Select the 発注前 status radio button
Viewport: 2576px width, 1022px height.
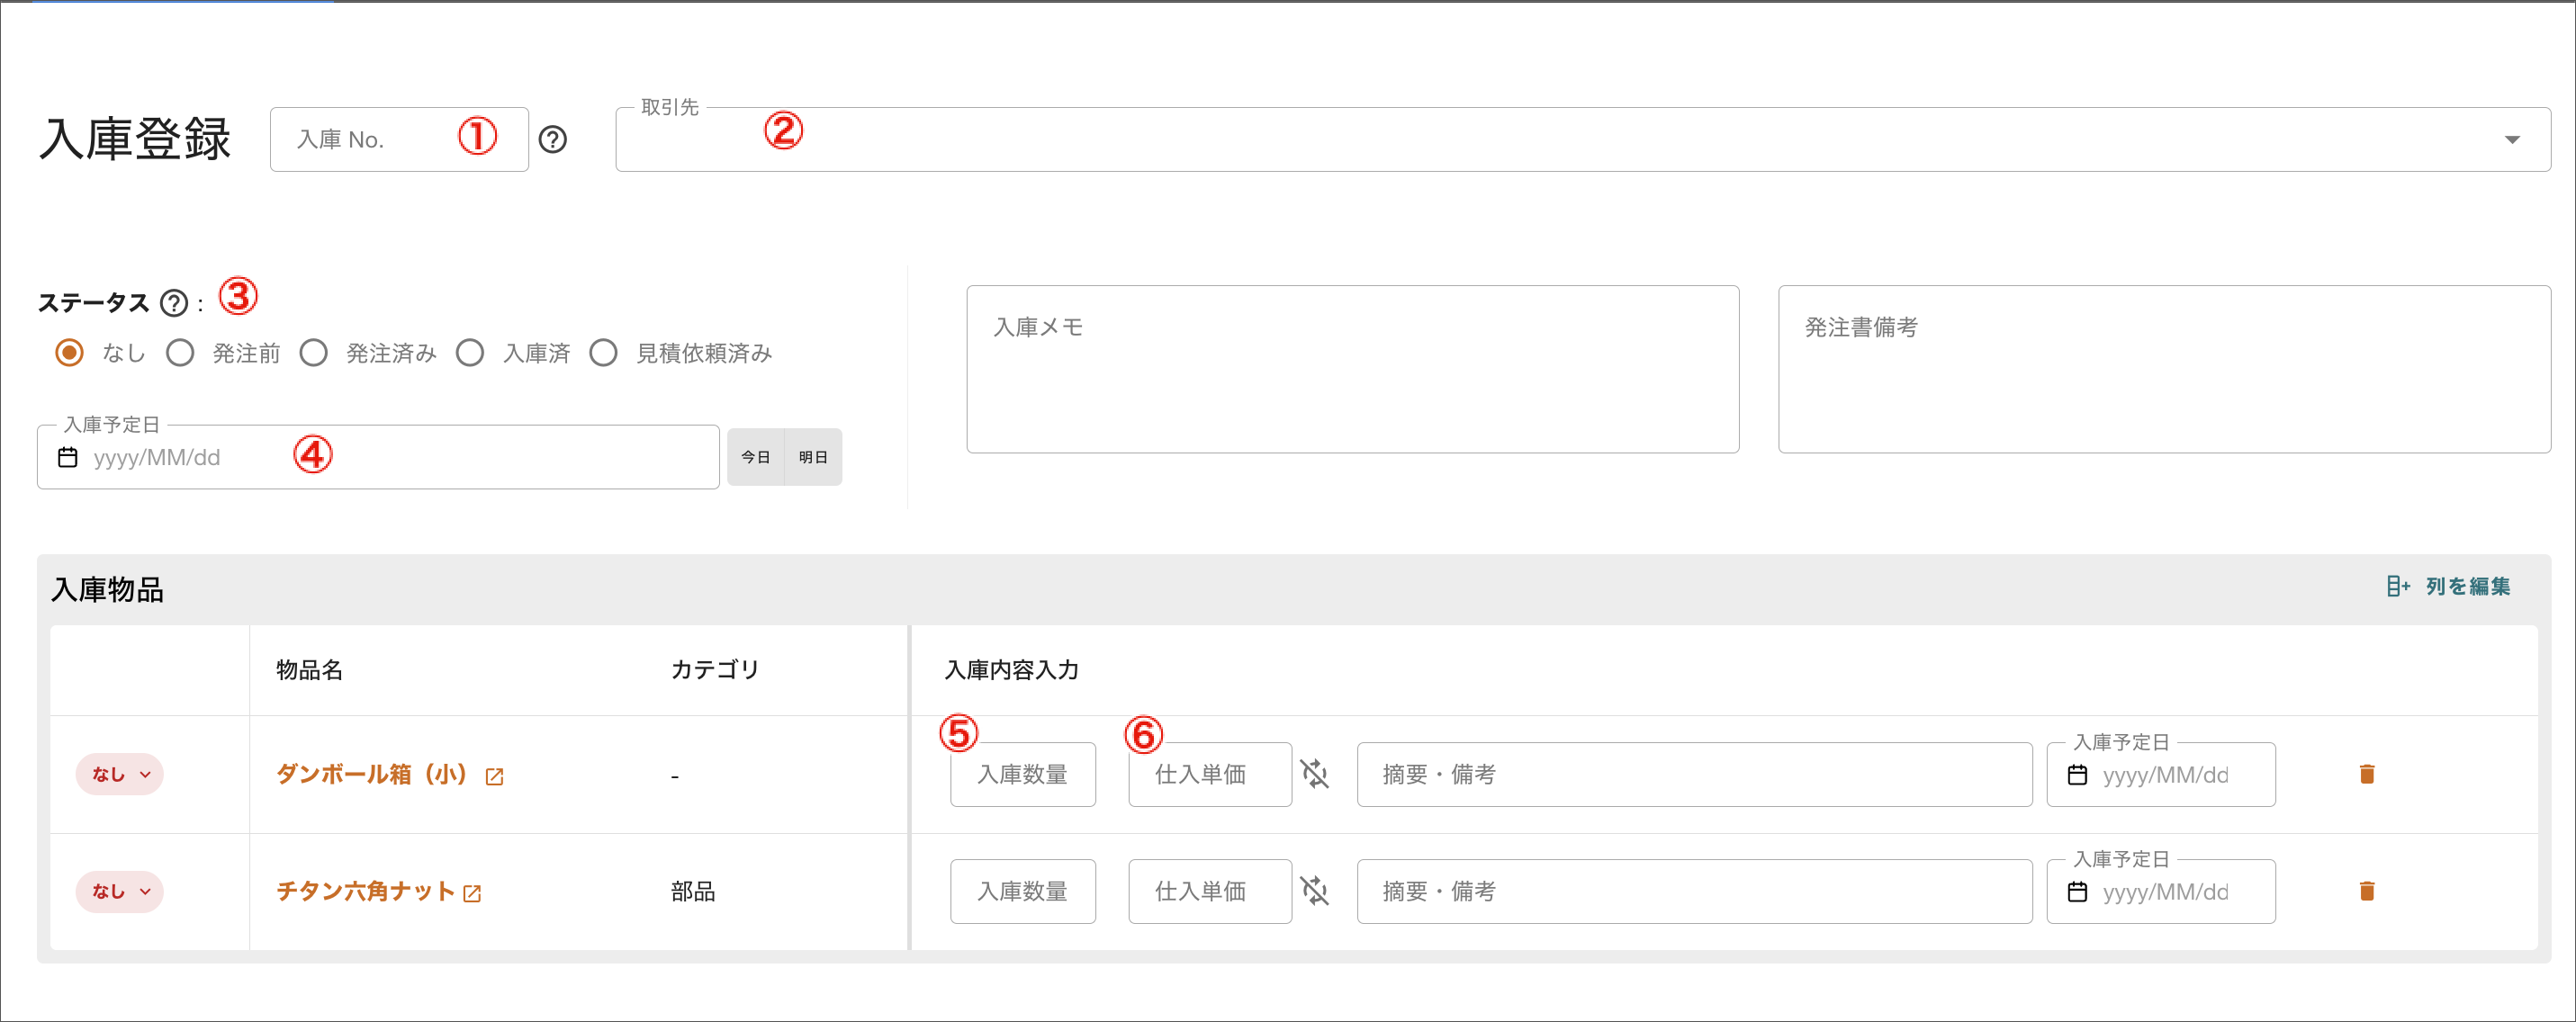pos(180,353)
